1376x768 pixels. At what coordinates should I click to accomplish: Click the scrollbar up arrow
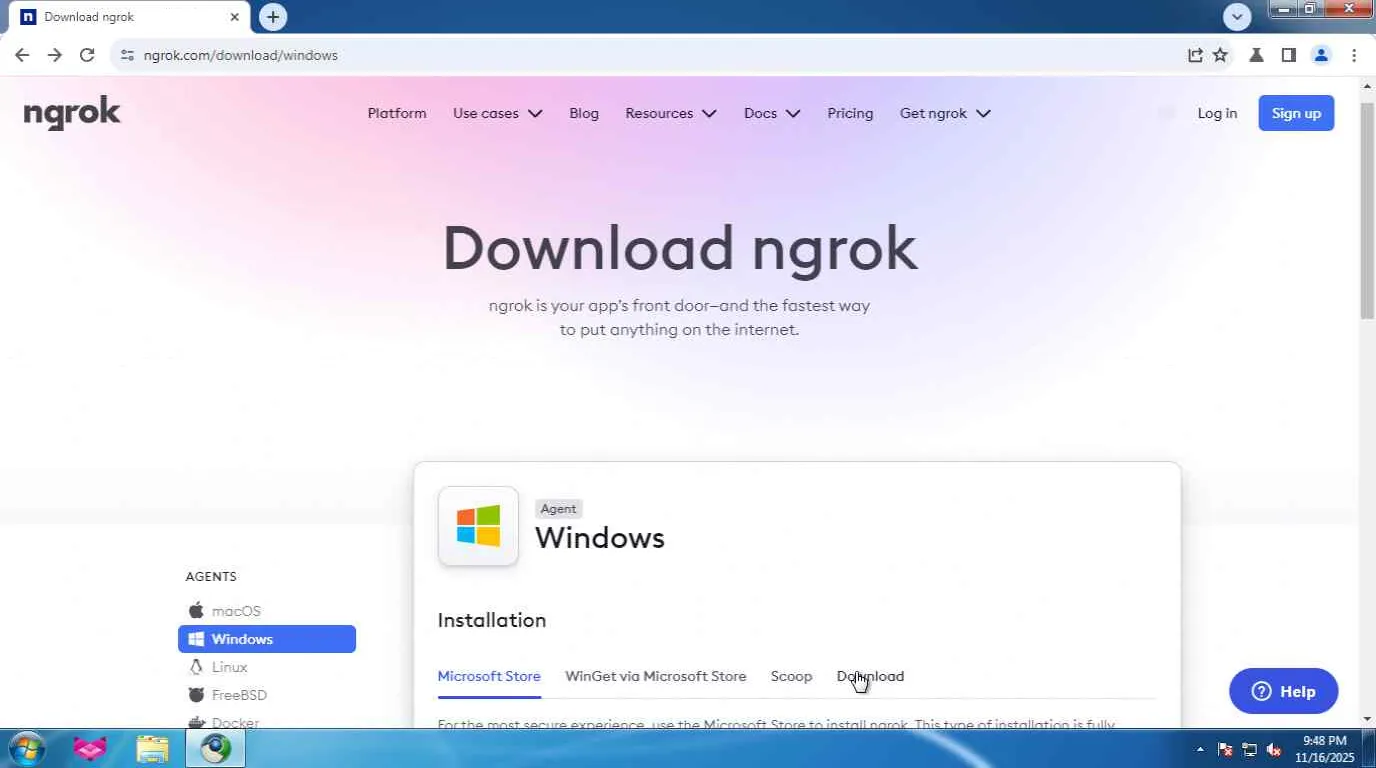pyautogui.click(x=1367, y=86)
